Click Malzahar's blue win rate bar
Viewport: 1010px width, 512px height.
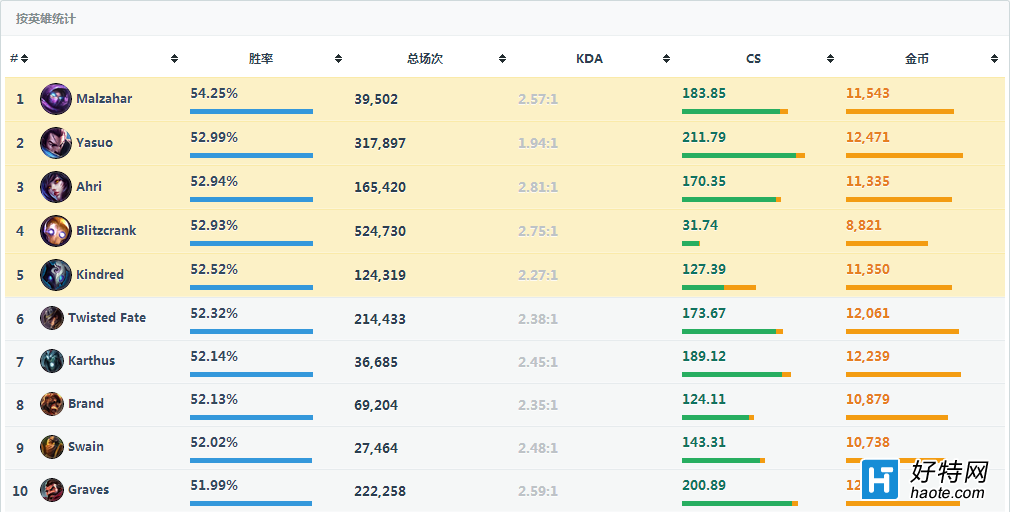(251, 111)
